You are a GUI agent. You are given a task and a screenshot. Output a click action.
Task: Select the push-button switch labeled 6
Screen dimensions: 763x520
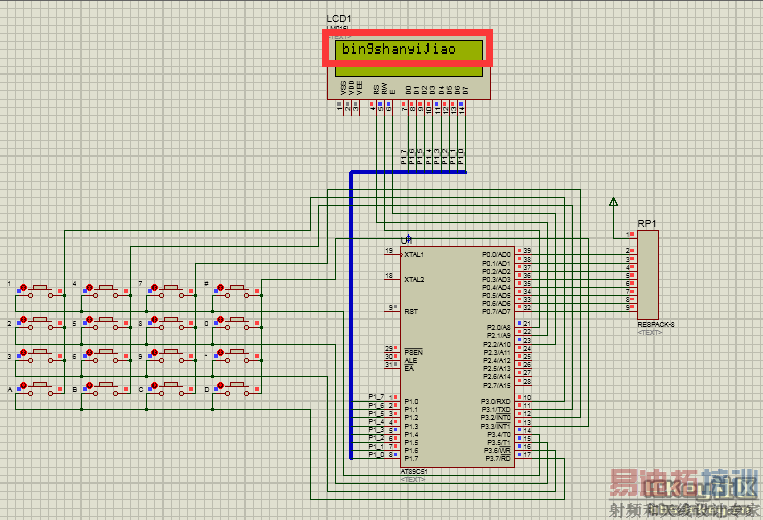click(x=106, y=357)
